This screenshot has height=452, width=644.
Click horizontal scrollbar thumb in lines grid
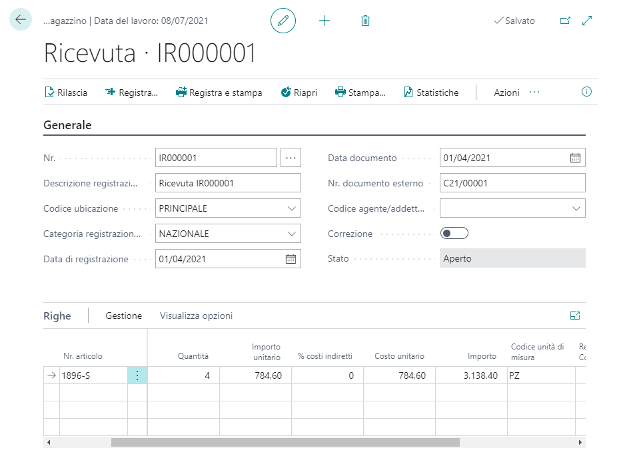point(285,442)
